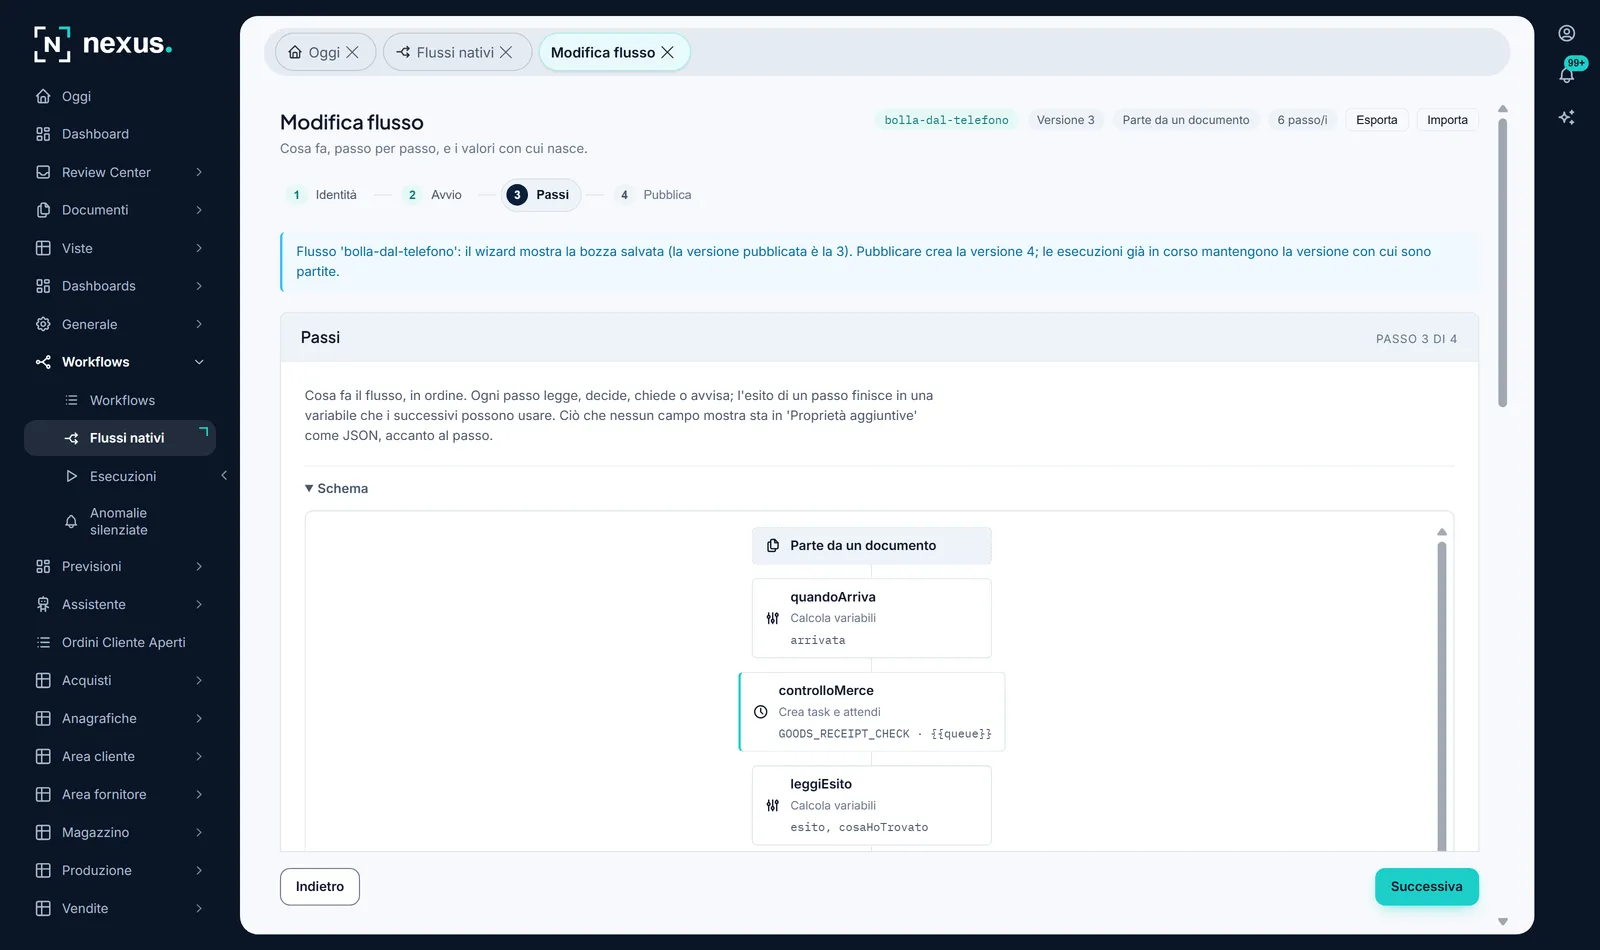Close the Oggi tab

[352, 52]
